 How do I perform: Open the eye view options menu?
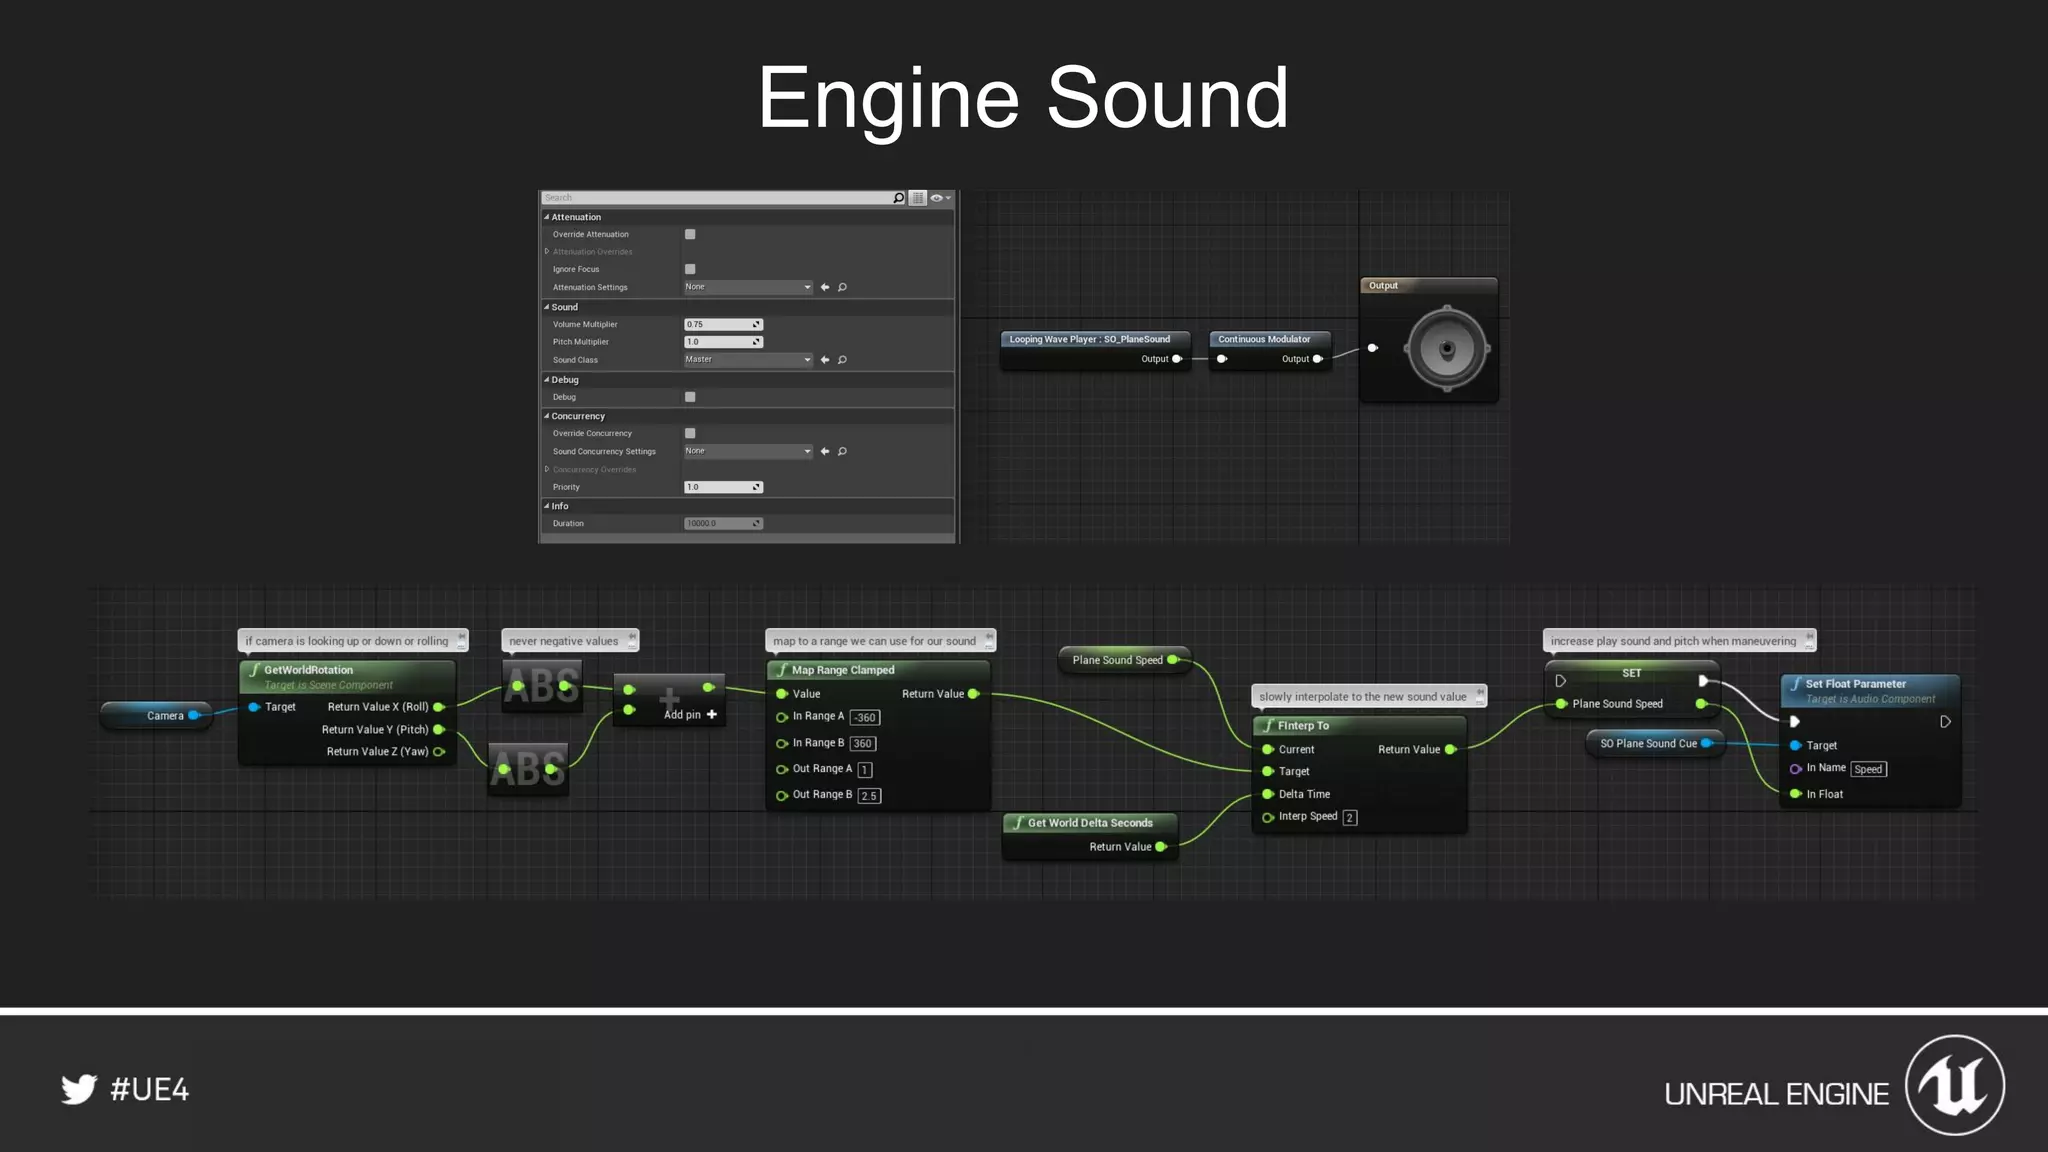tap(939, 198)
